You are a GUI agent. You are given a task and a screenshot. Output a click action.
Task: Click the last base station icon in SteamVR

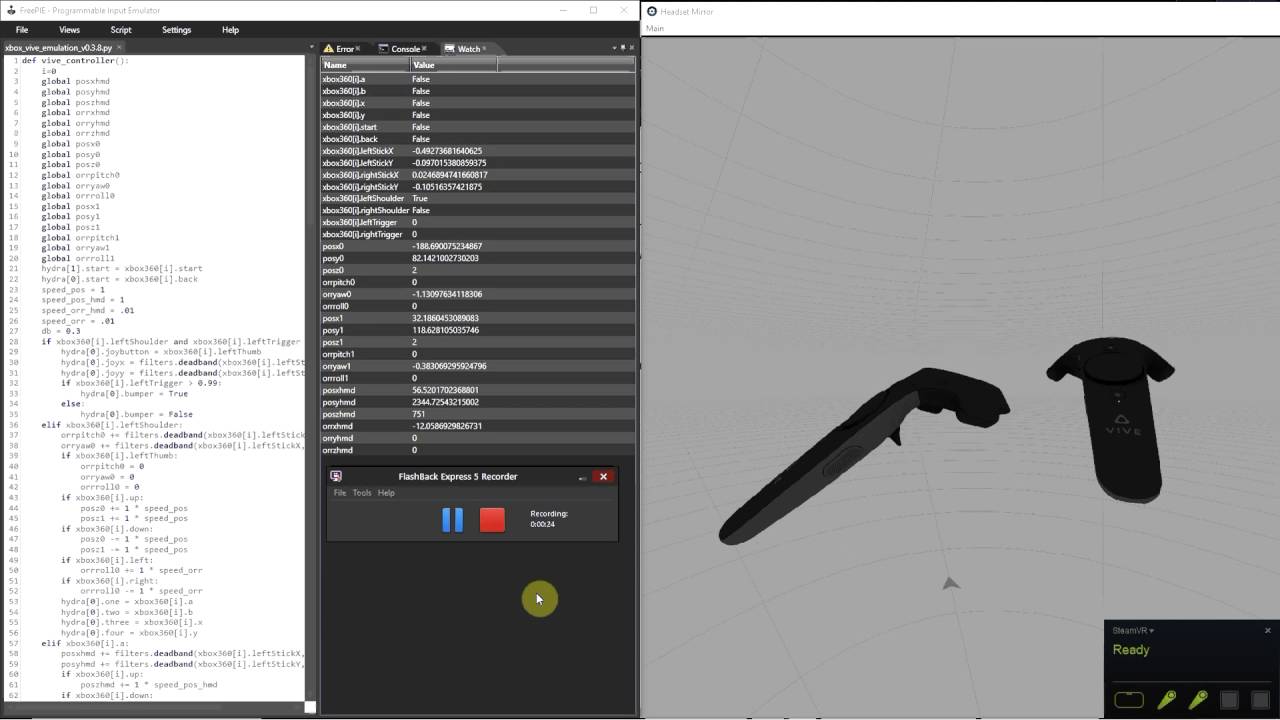click(1260, 700)
